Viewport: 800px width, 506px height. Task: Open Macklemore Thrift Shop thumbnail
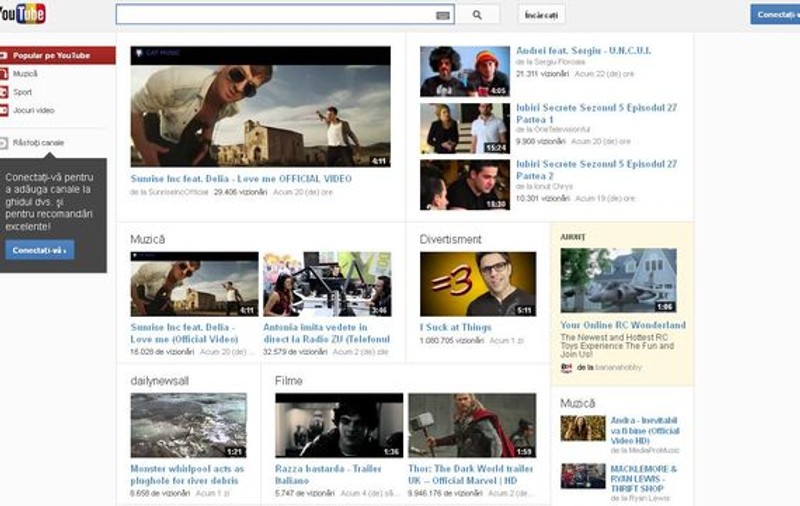point(583,476)
